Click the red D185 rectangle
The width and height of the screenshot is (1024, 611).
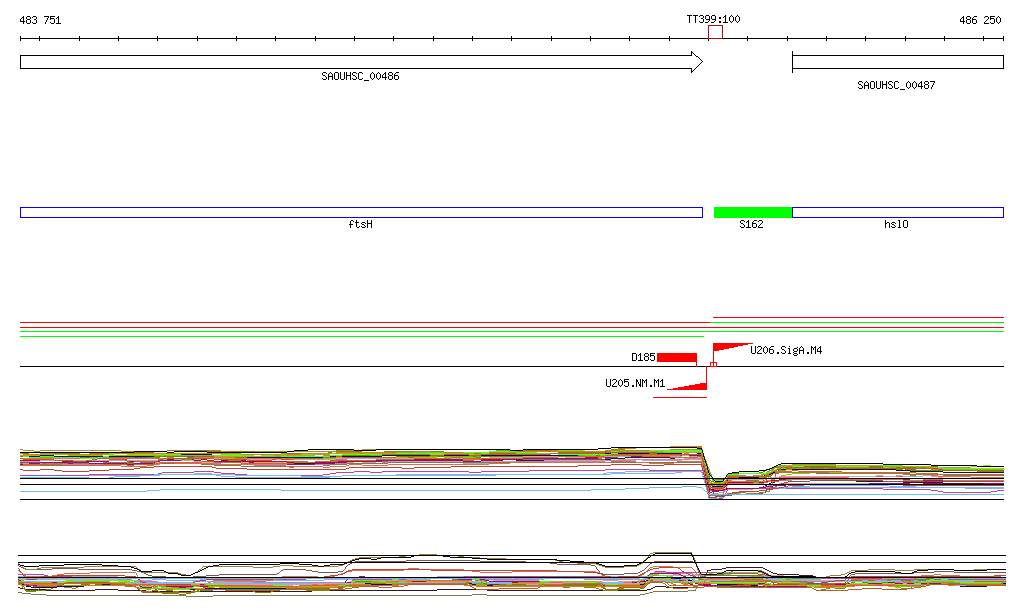677,357
